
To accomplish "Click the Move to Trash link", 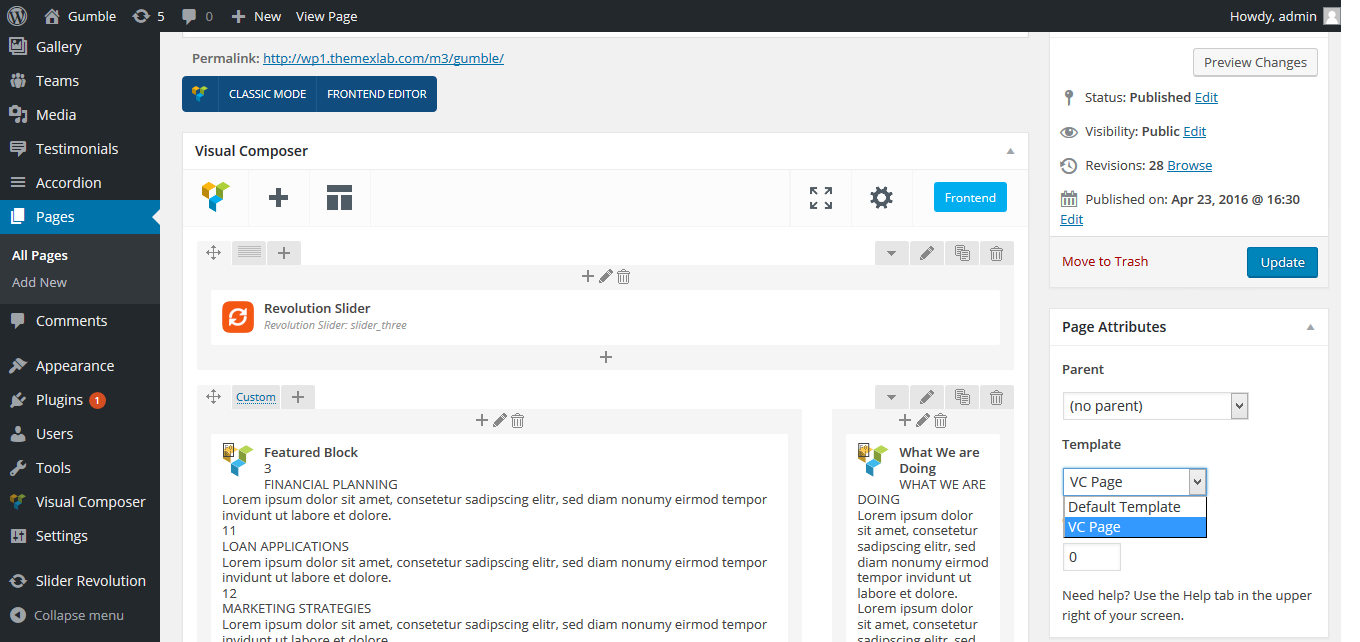I will coord(1105,262).
